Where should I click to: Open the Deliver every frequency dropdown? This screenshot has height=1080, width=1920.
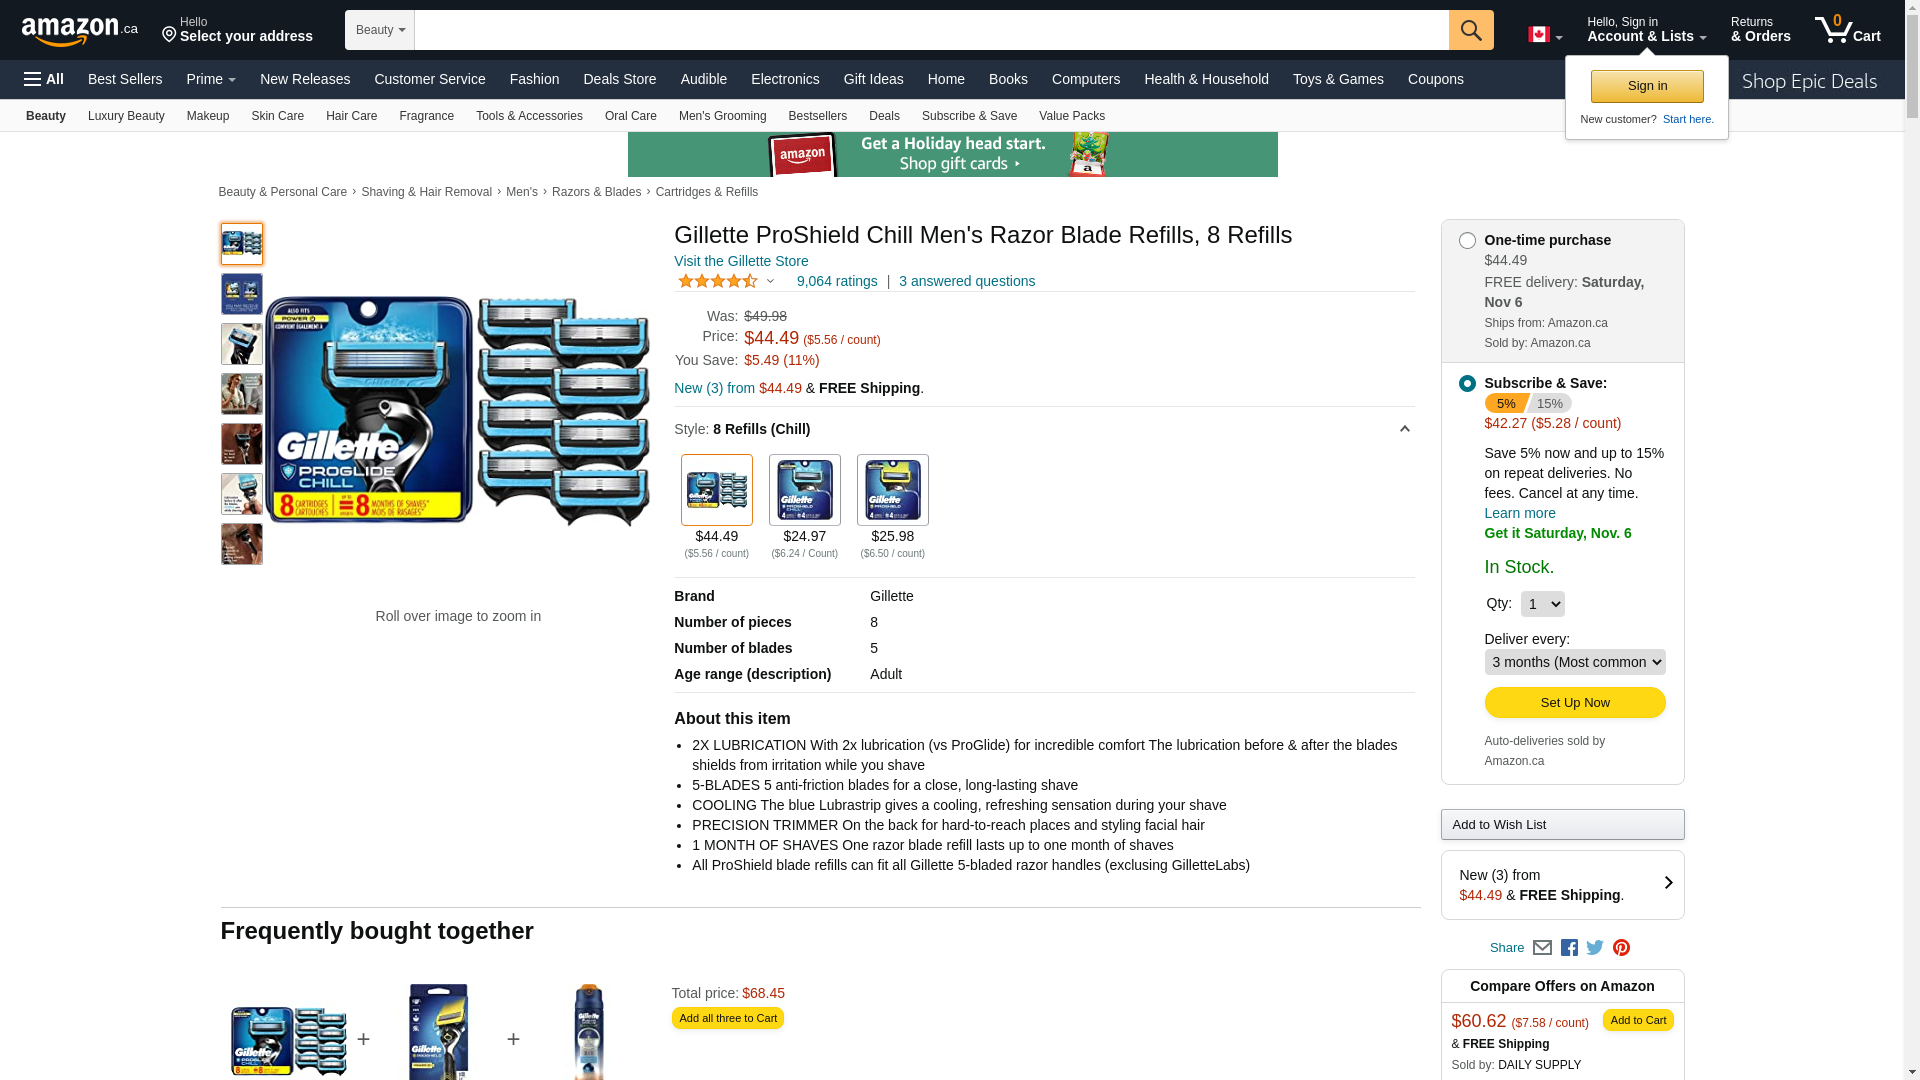point(1574,662)
